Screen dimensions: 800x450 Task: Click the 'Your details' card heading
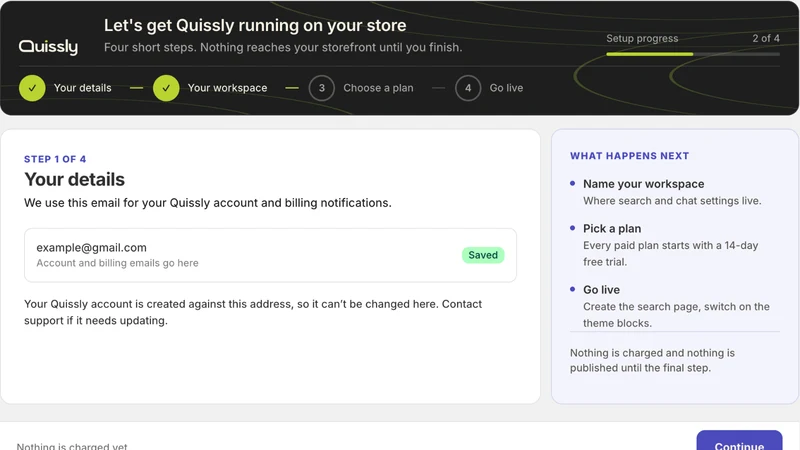click(74, 180)
